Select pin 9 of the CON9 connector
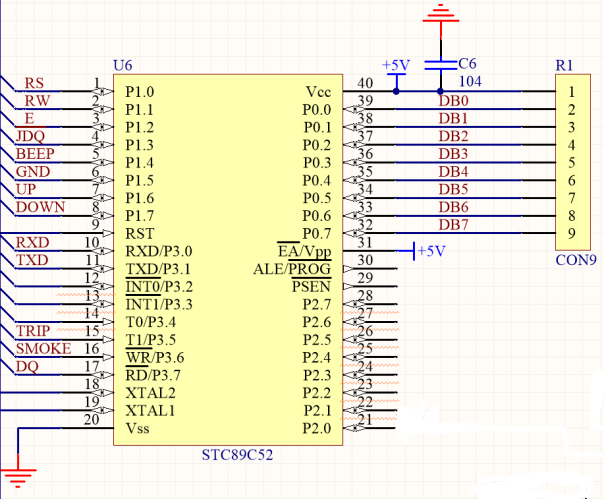Viewport: 605px width, 499px height. pos(571,233)
